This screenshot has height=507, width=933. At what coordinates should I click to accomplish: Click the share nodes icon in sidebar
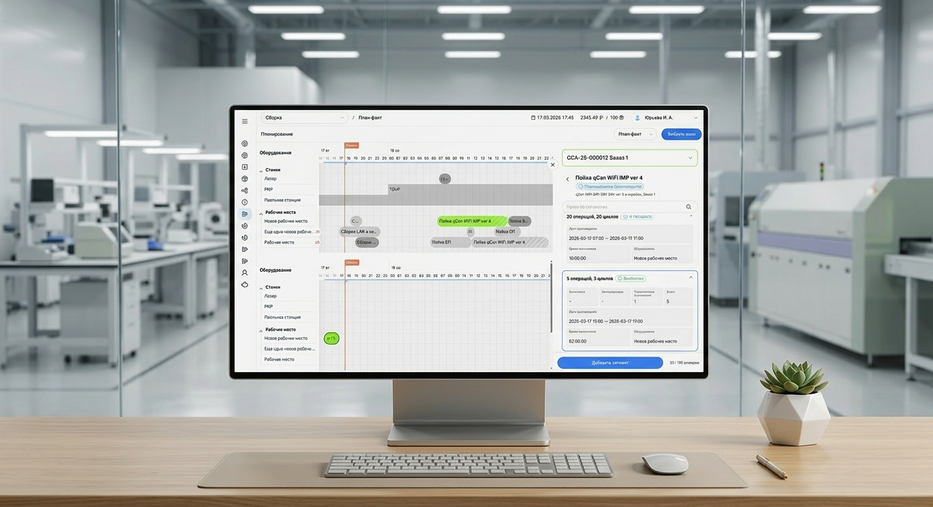244,191
